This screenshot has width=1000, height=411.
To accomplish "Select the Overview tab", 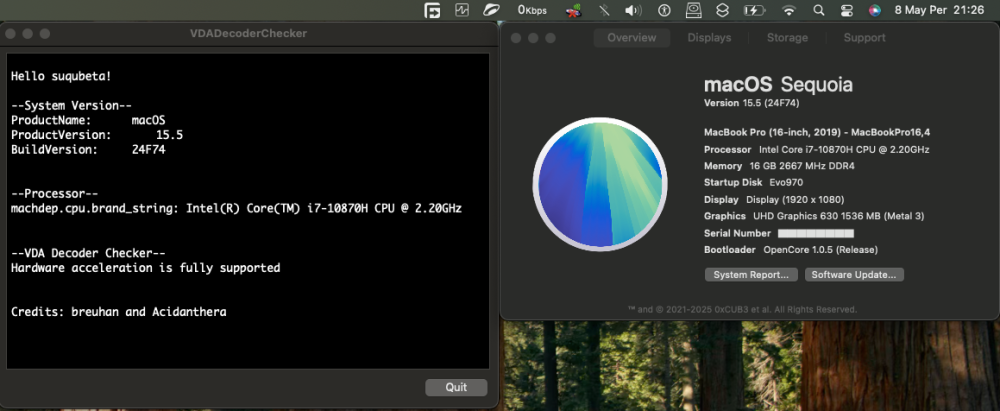I will point(631,38).
